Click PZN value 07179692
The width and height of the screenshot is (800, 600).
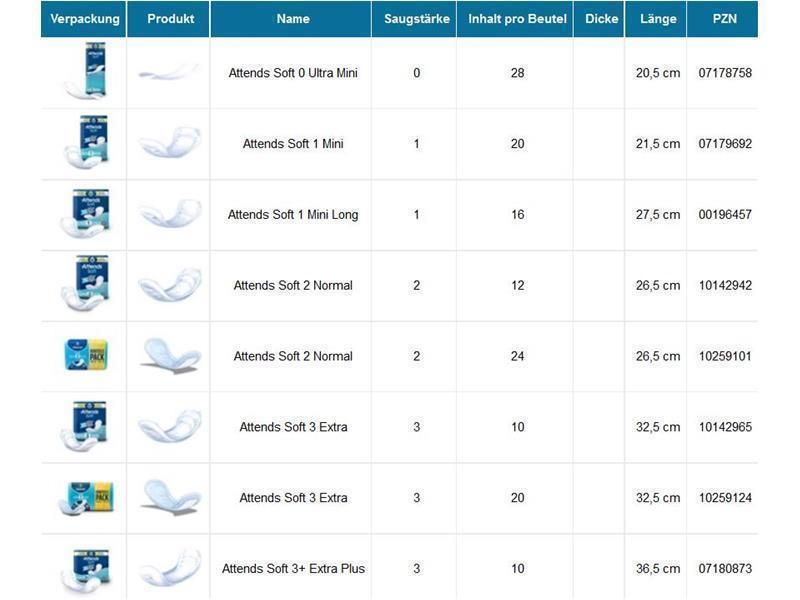click(x=725, y=144)
